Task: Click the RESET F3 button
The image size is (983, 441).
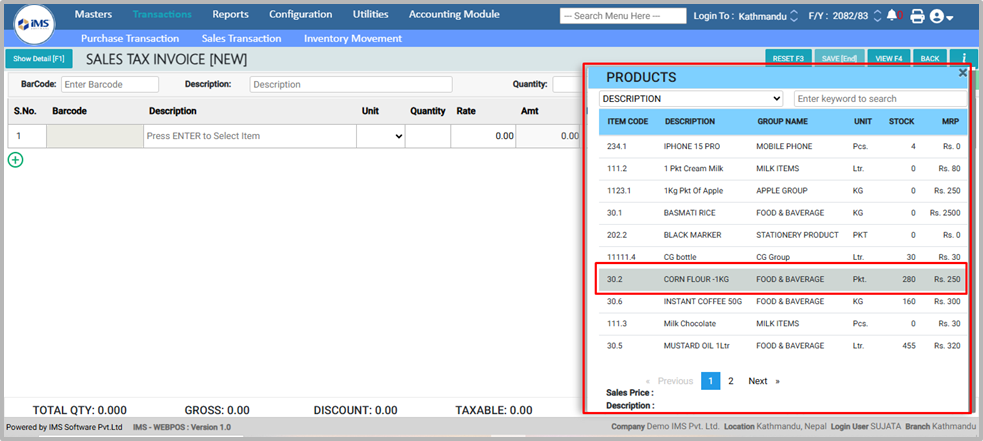Action: coord(788,59)
